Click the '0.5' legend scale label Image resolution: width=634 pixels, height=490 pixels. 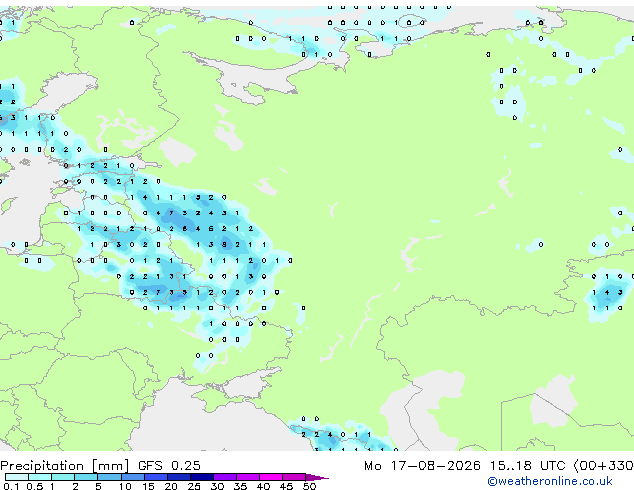coord(34,486)
